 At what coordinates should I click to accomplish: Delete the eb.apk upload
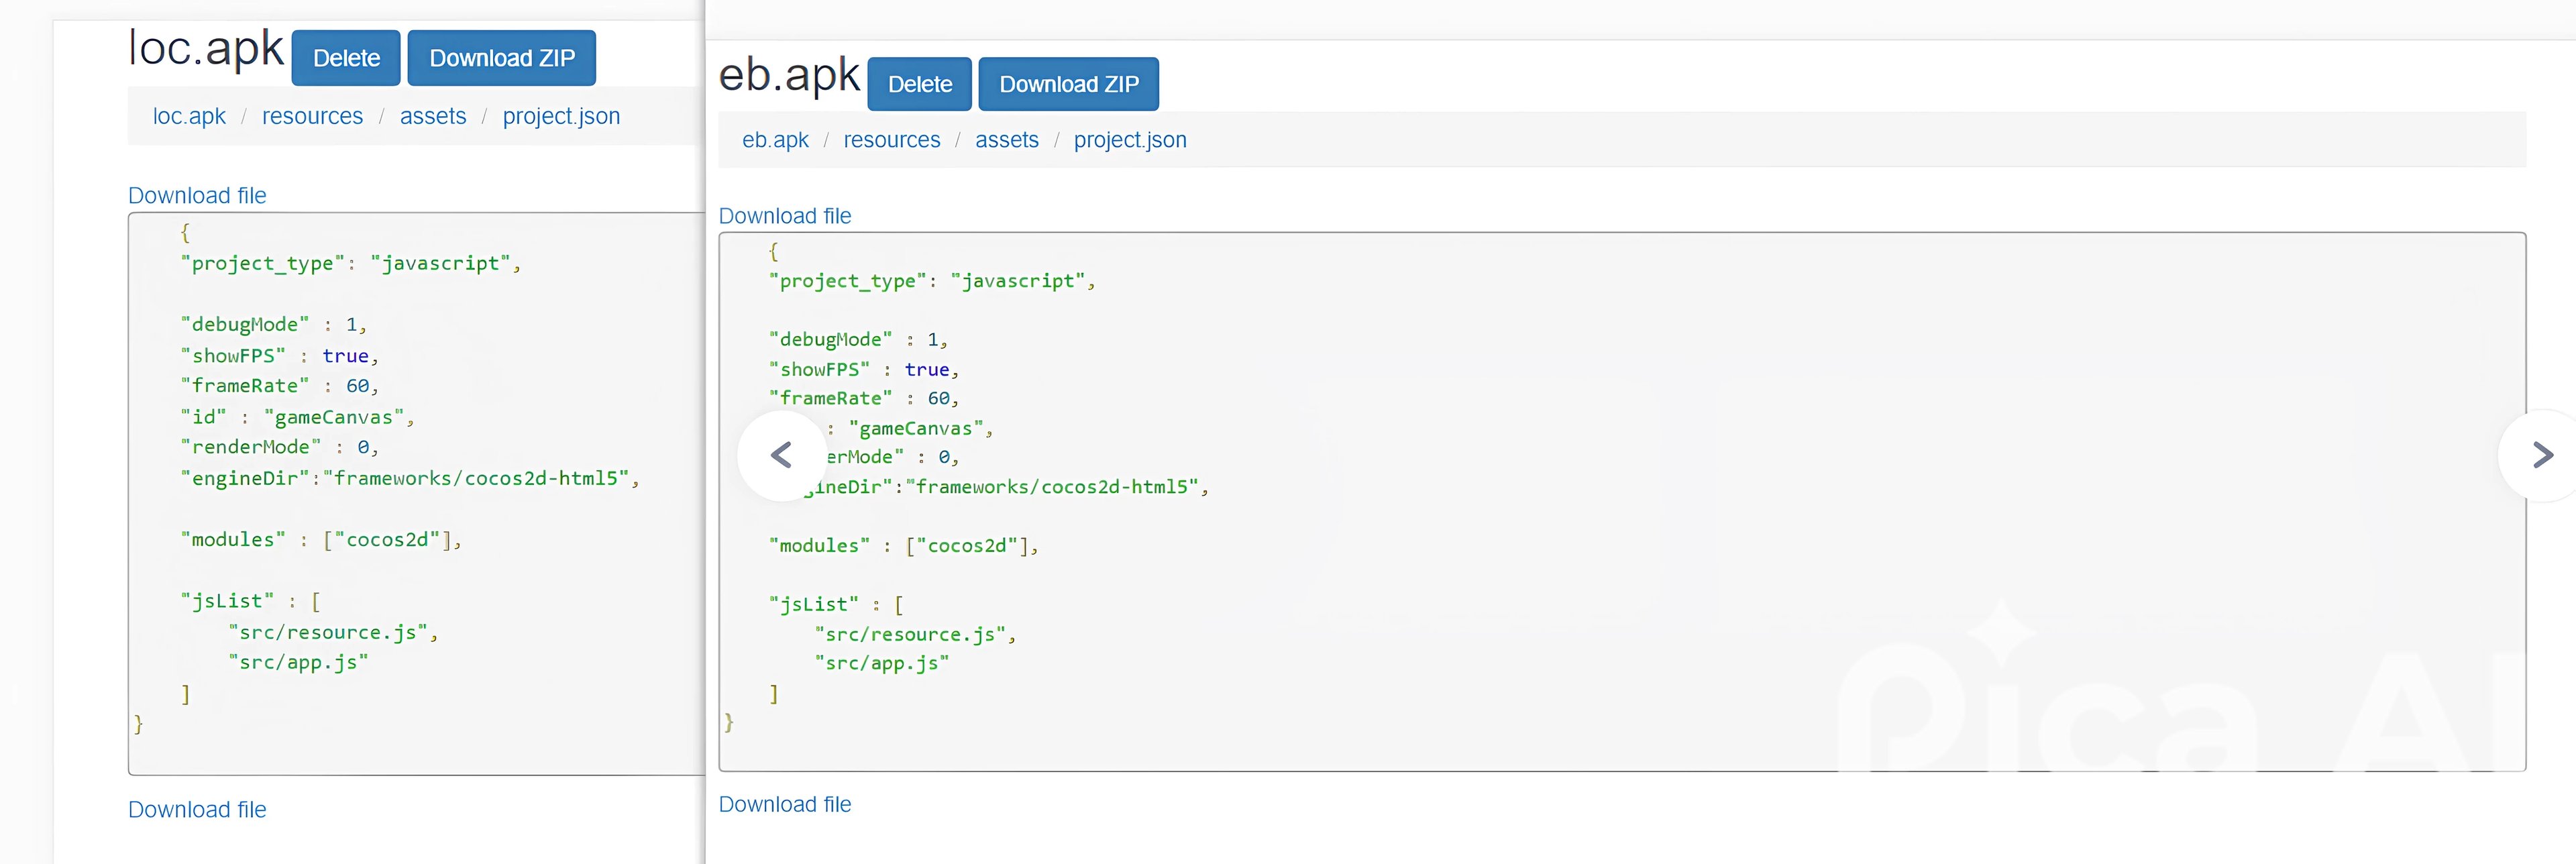919,84
